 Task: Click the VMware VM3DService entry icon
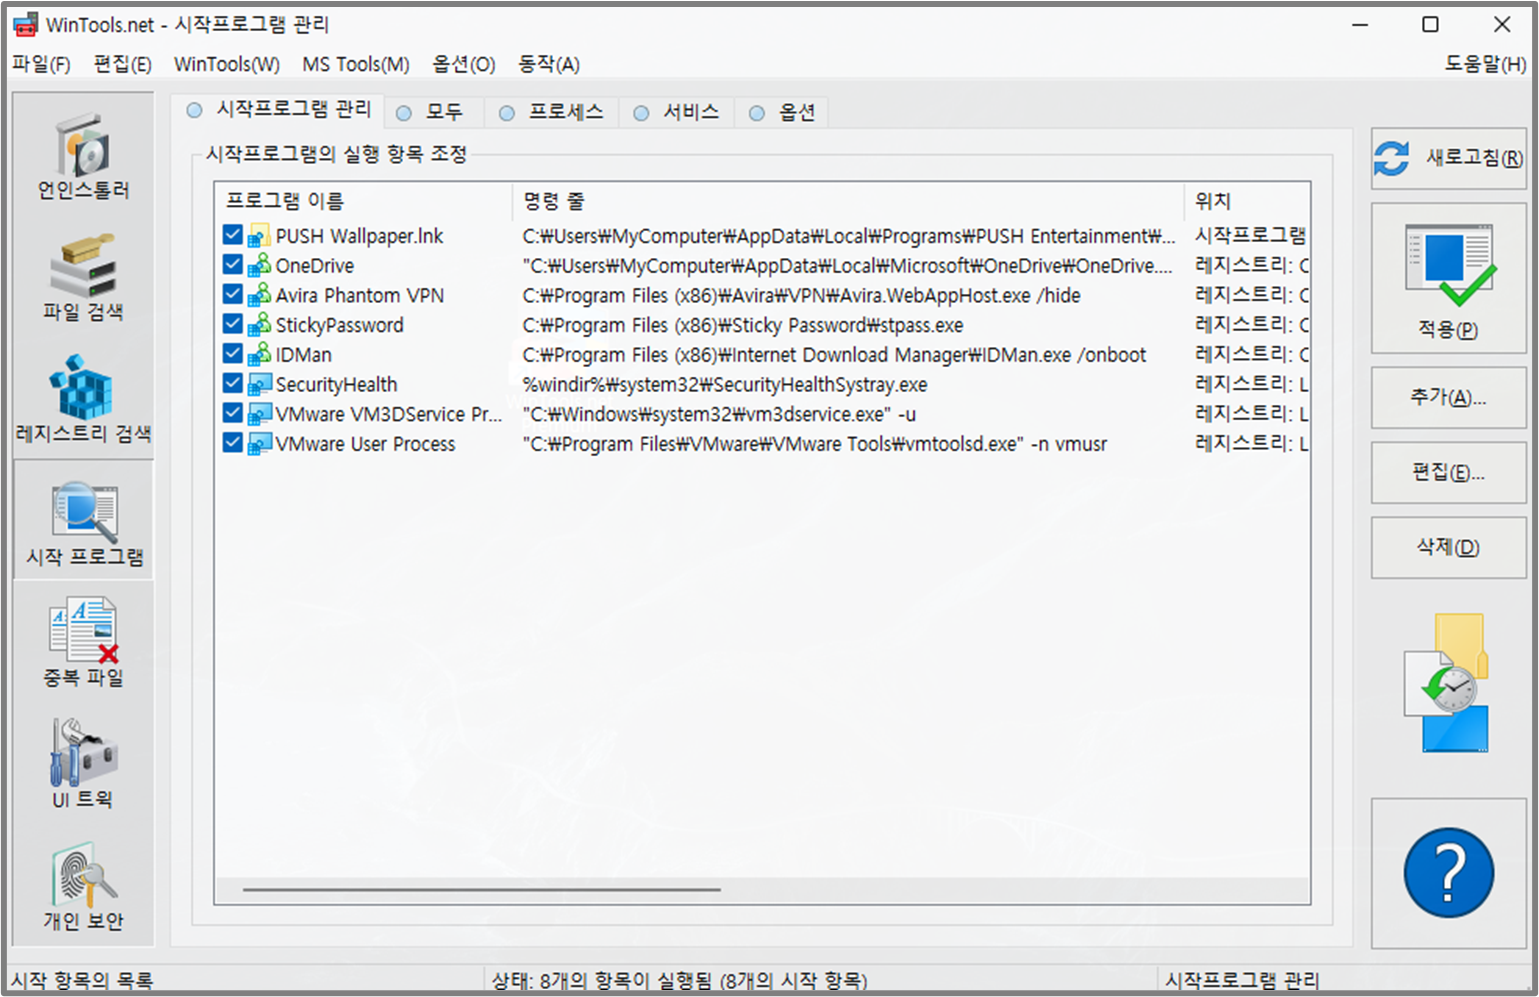point(259,414)
